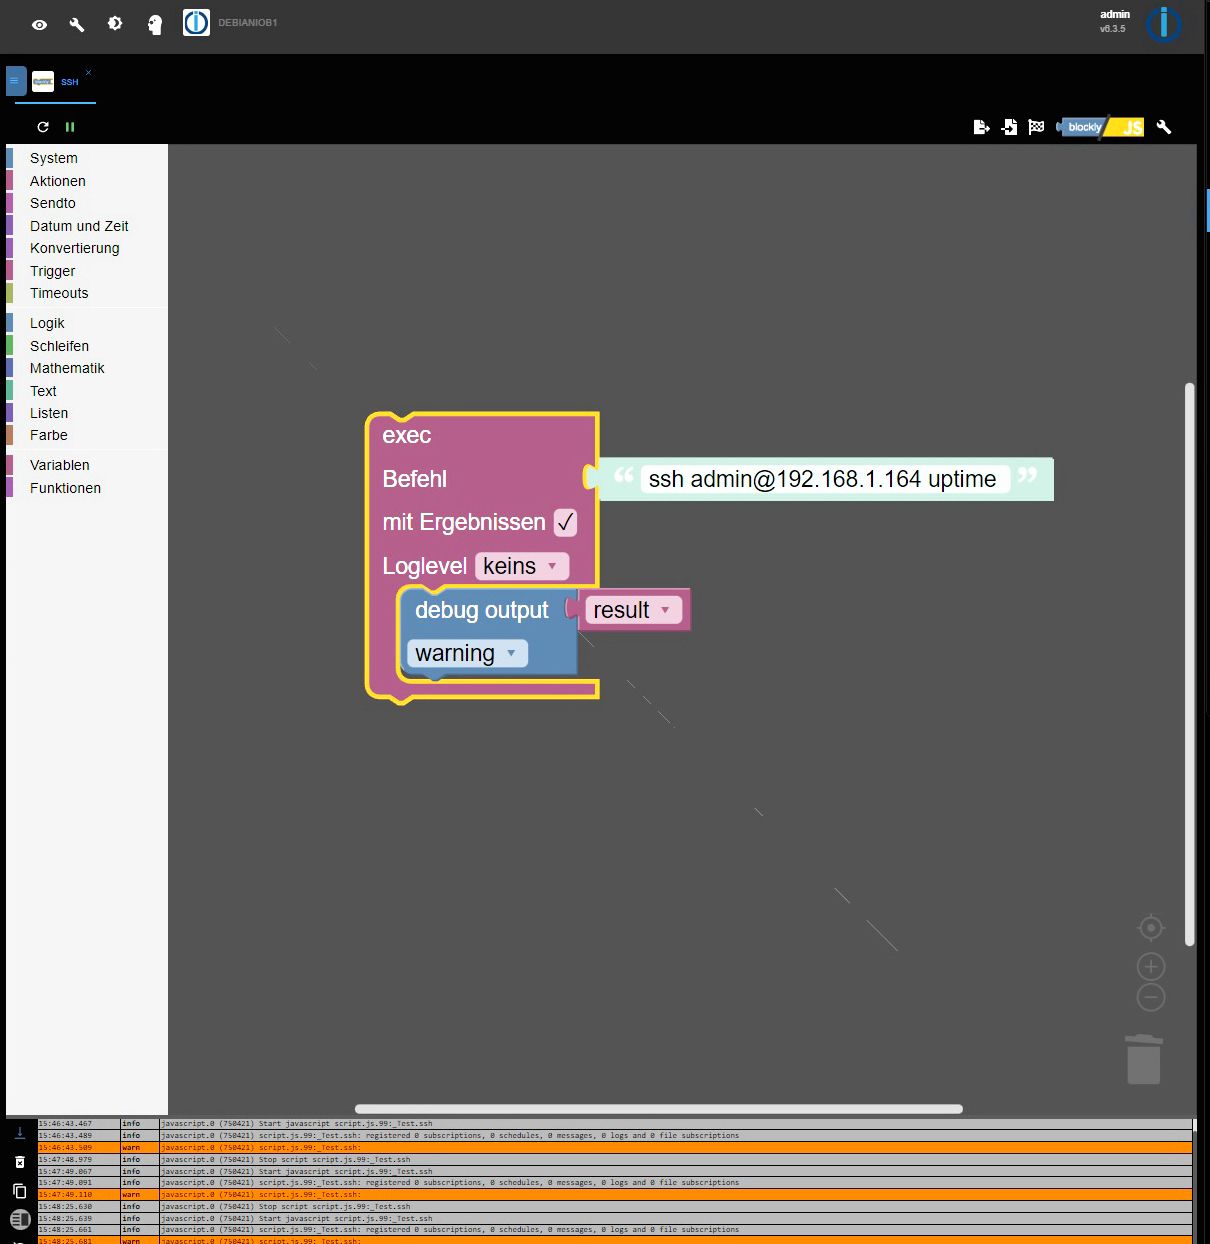Open the Loglevel keins dropdown

coord(521,566)
